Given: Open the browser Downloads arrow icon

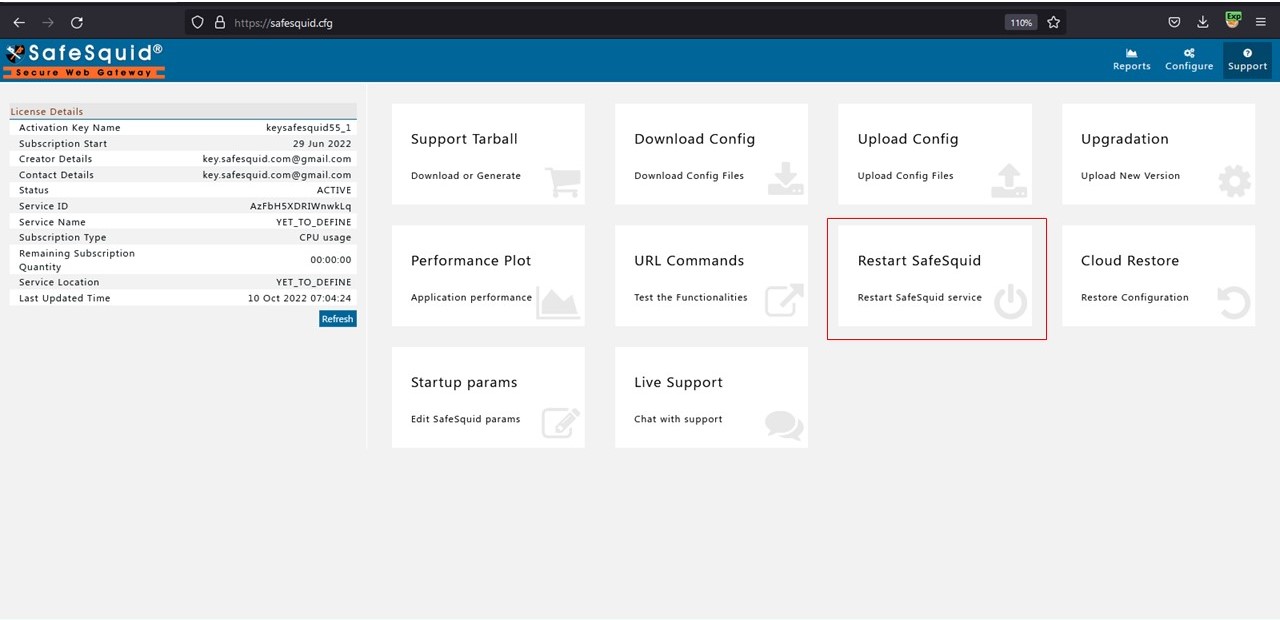Looking at the screenshot, I should coord(1203,22).
